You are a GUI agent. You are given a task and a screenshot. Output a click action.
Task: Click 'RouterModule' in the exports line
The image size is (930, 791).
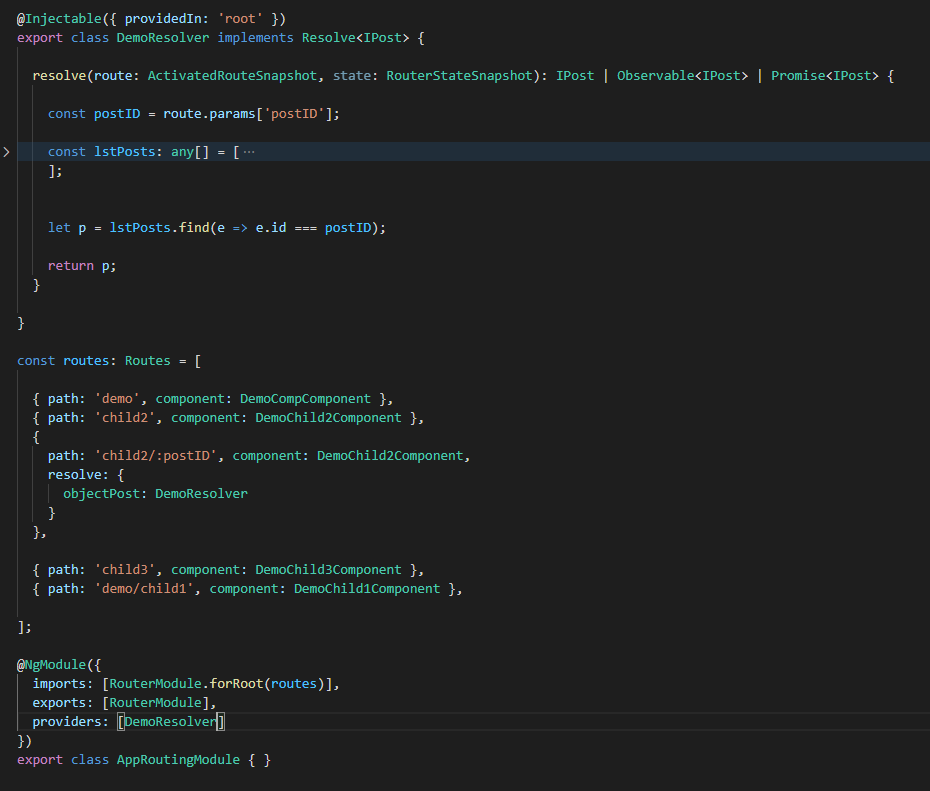tap(155, 702)
